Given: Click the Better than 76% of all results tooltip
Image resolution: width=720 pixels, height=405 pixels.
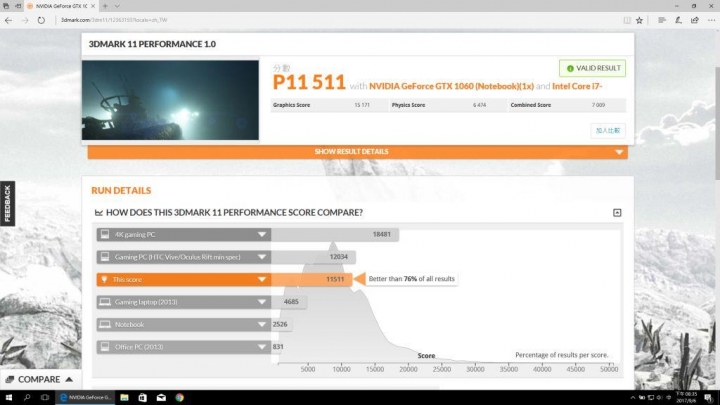Looking at the screenshot, I should pyautogui.click(x=411, y=279).
